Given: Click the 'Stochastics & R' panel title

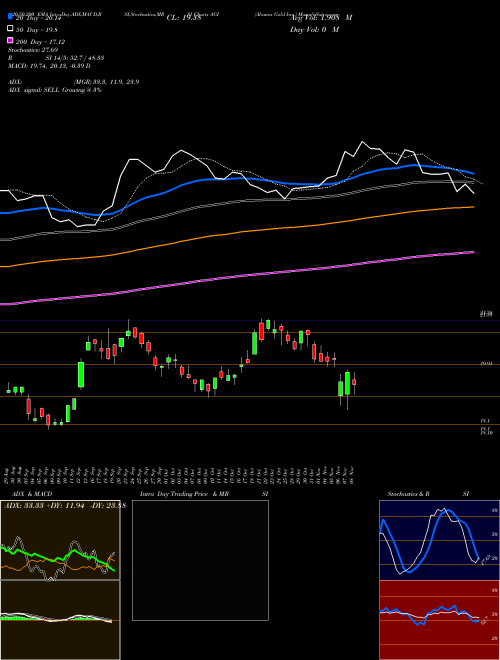Looking at the screenshot, I should 408,494.
